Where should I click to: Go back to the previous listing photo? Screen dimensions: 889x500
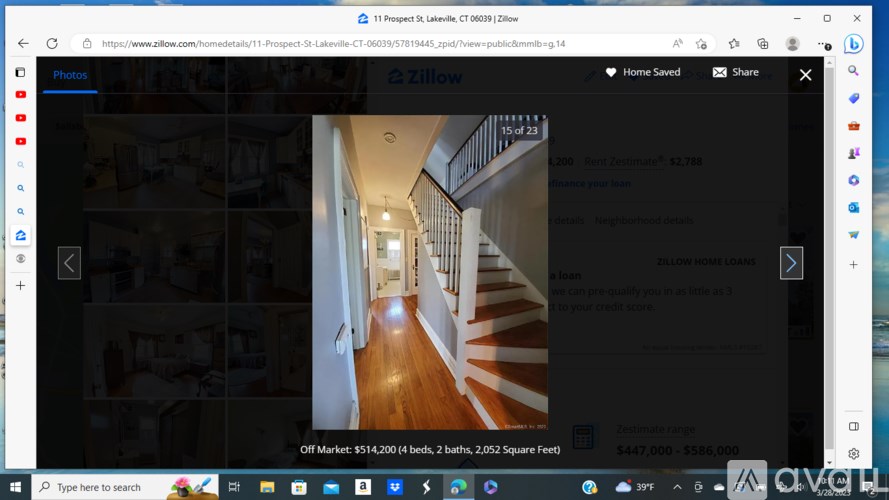pyautogui.click(x=69, y=263)
